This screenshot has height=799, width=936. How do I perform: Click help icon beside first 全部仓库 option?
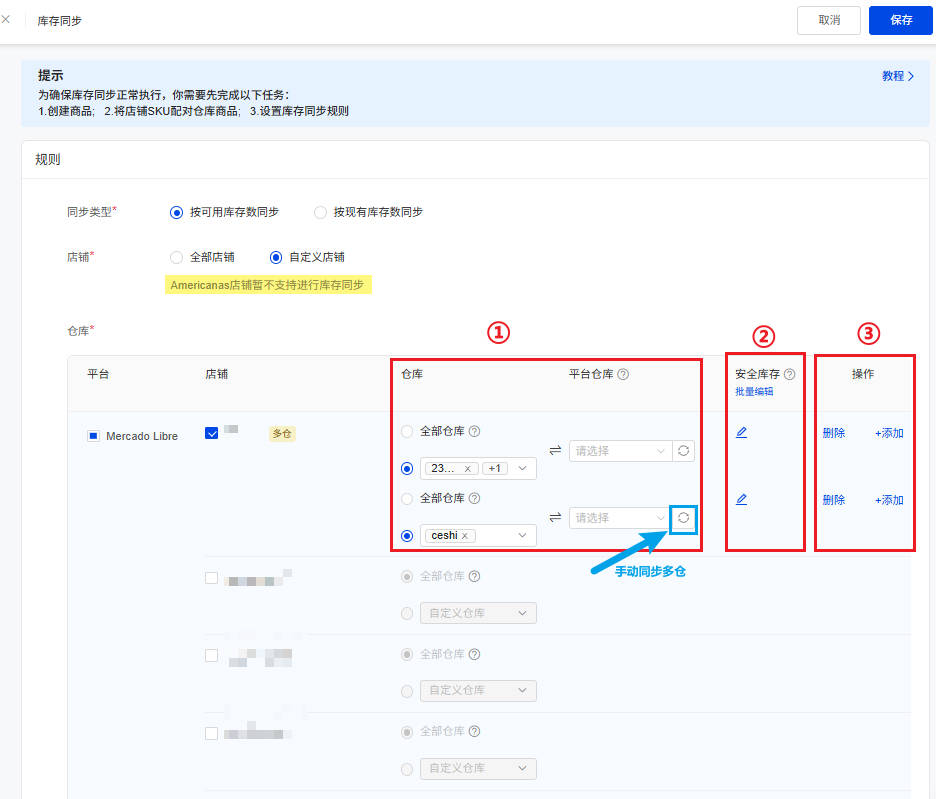click(x=474, y=431)
